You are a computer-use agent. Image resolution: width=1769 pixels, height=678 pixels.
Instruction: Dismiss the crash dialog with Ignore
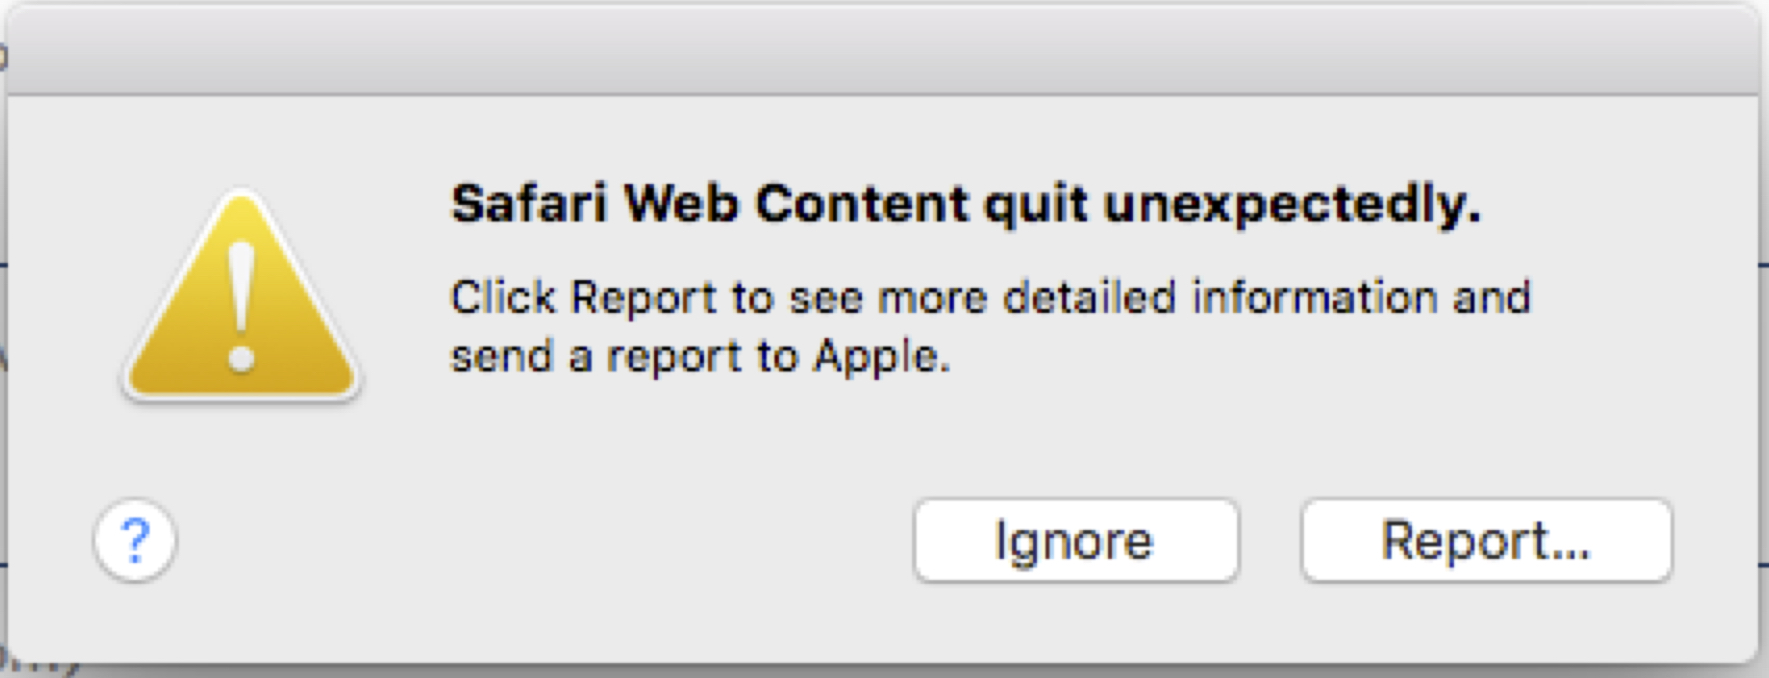point(1075,541)
